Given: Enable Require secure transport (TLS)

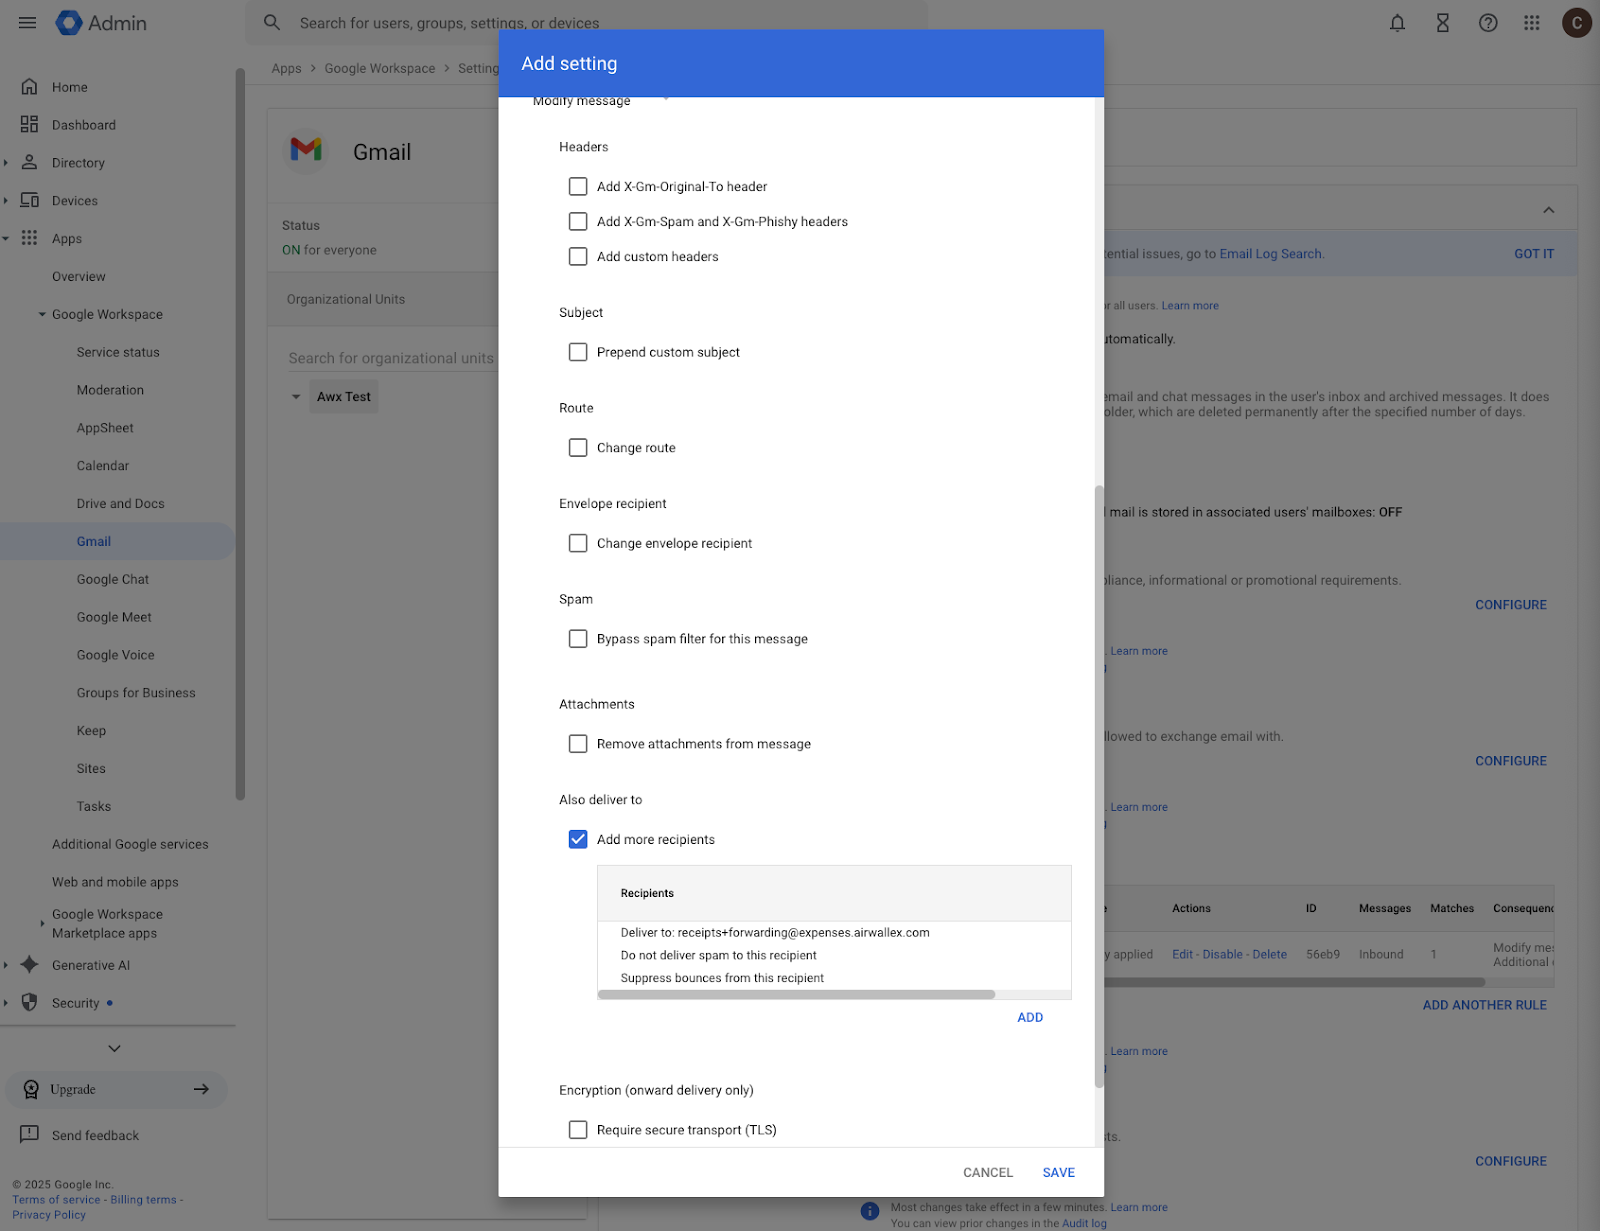Looking at the screenshot, I should click(x=578, y=1129).
